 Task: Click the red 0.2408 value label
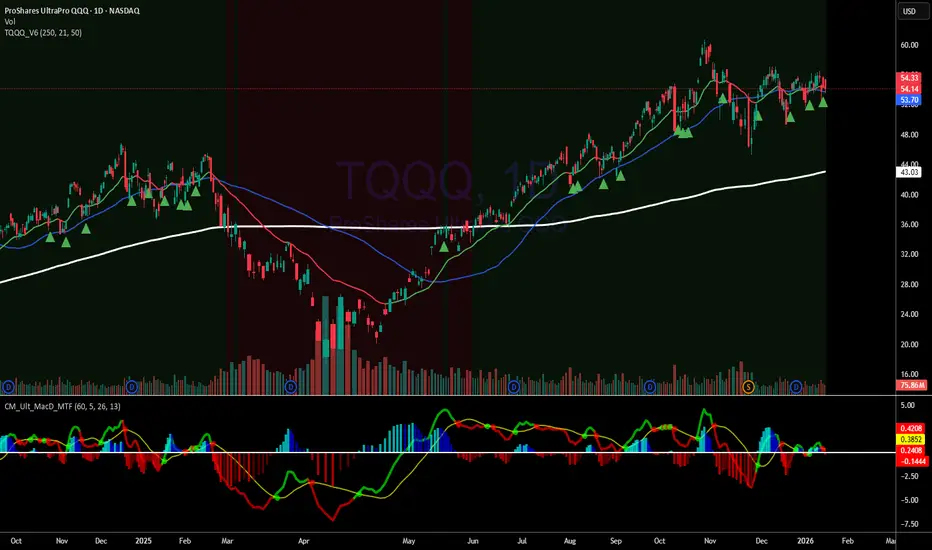pos(911,450)
